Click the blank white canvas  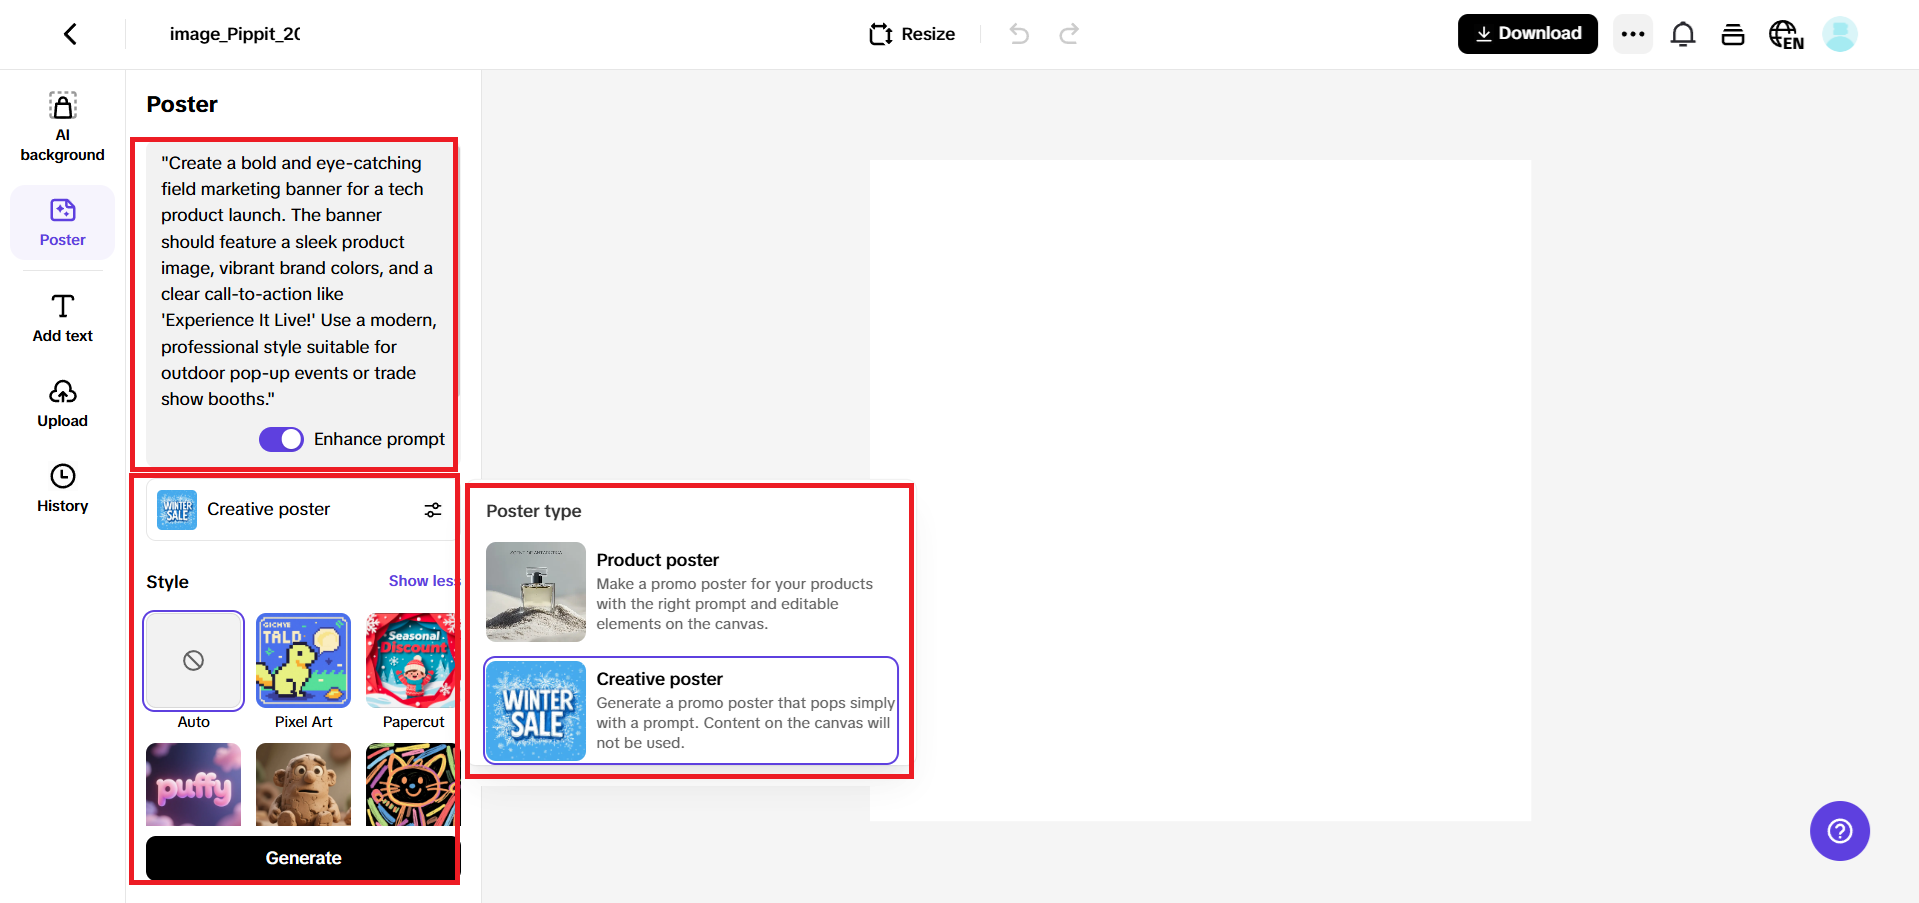click(1200, 490)
